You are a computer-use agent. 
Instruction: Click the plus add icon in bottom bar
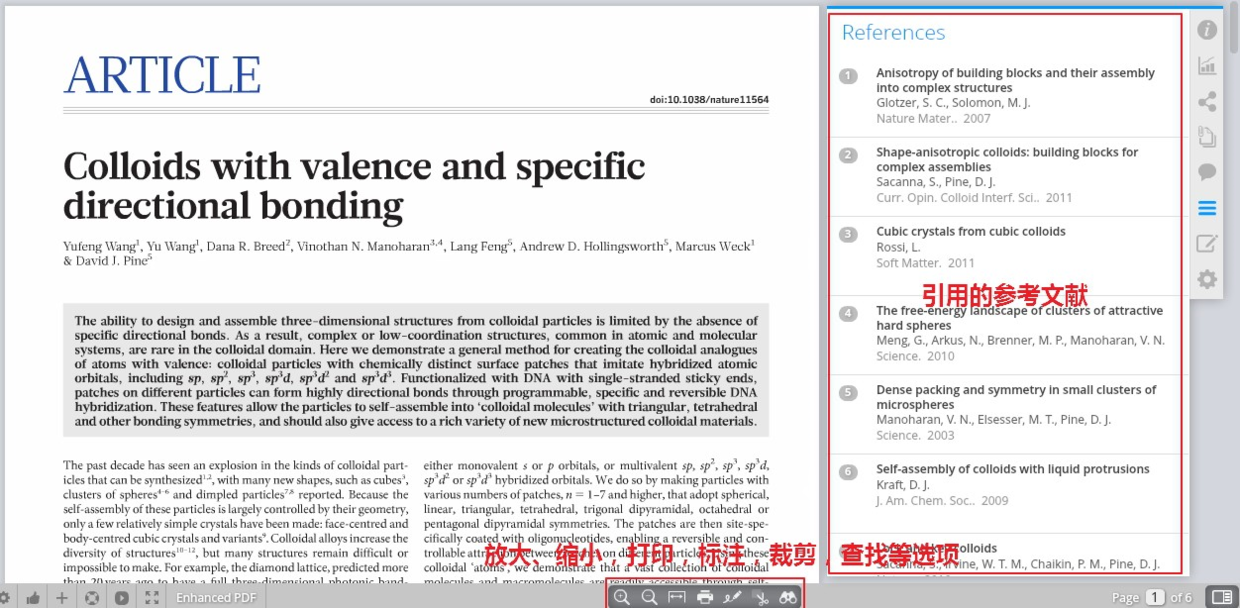62,598
